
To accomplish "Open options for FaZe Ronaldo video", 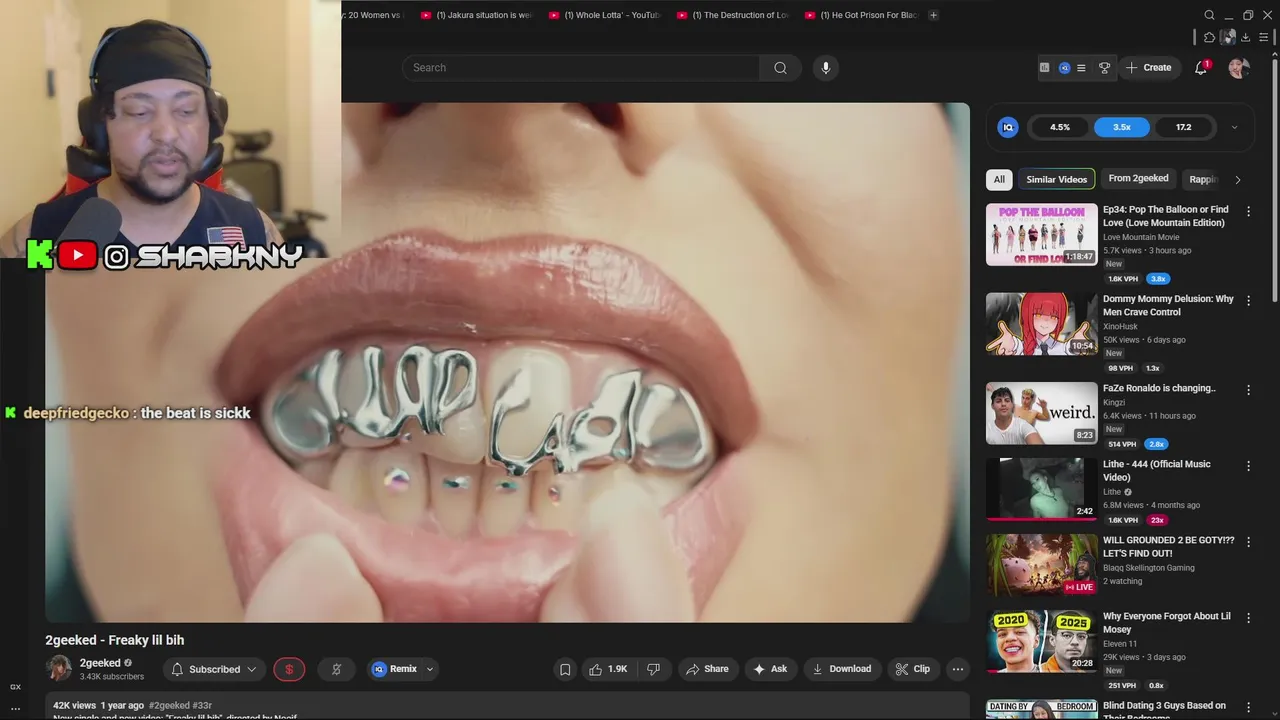I will (1248, 390).
